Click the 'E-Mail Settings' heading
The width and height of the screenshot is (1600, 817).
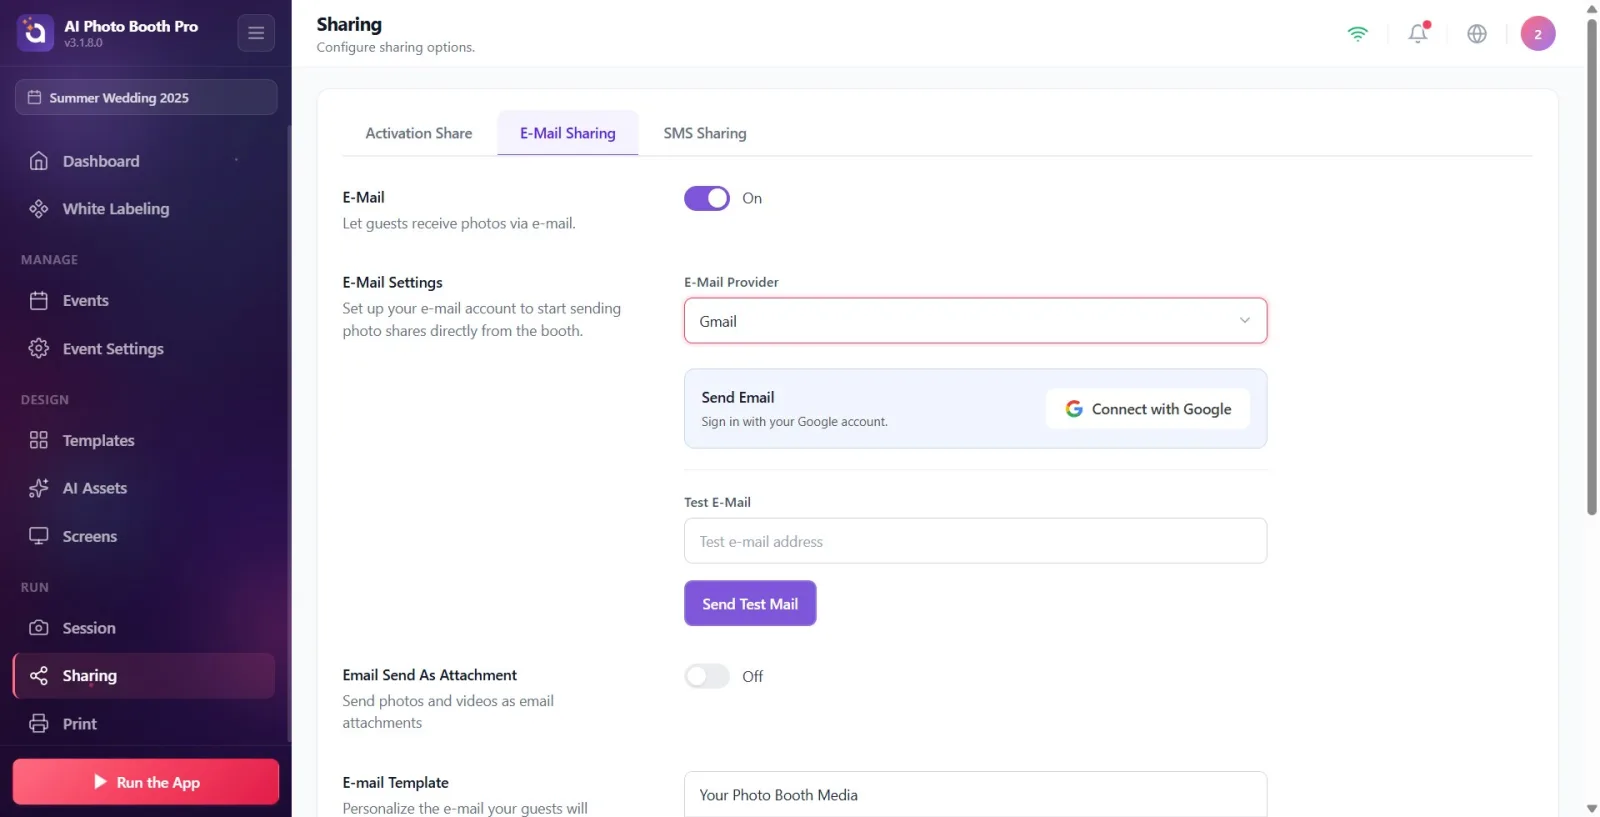(x=393, y=282)
